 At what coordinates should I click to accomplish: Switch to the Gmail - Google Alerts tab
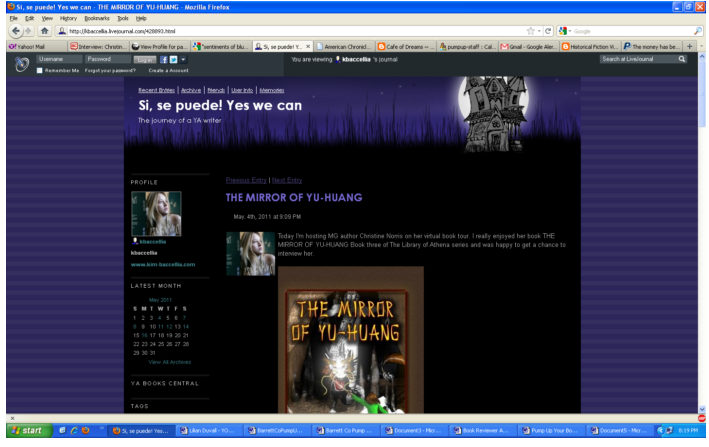point(528,46)
